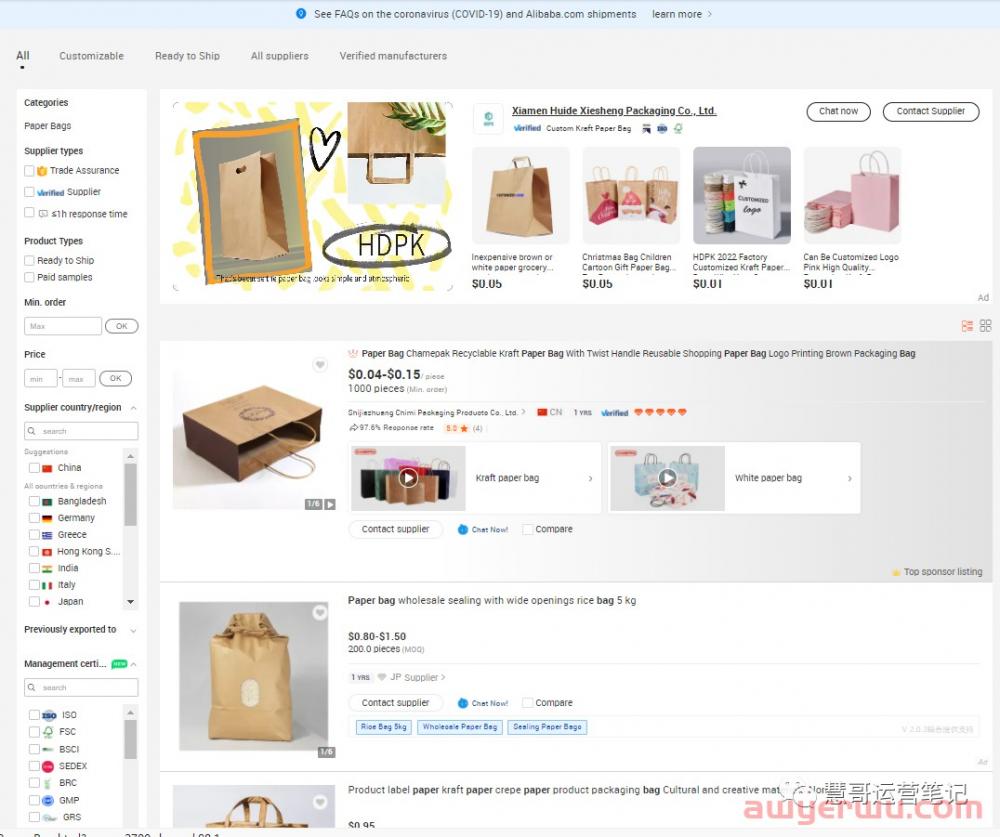Switch to the Customizable tab
Viewport: 1000px width, 837px height.
pos(91,56)
